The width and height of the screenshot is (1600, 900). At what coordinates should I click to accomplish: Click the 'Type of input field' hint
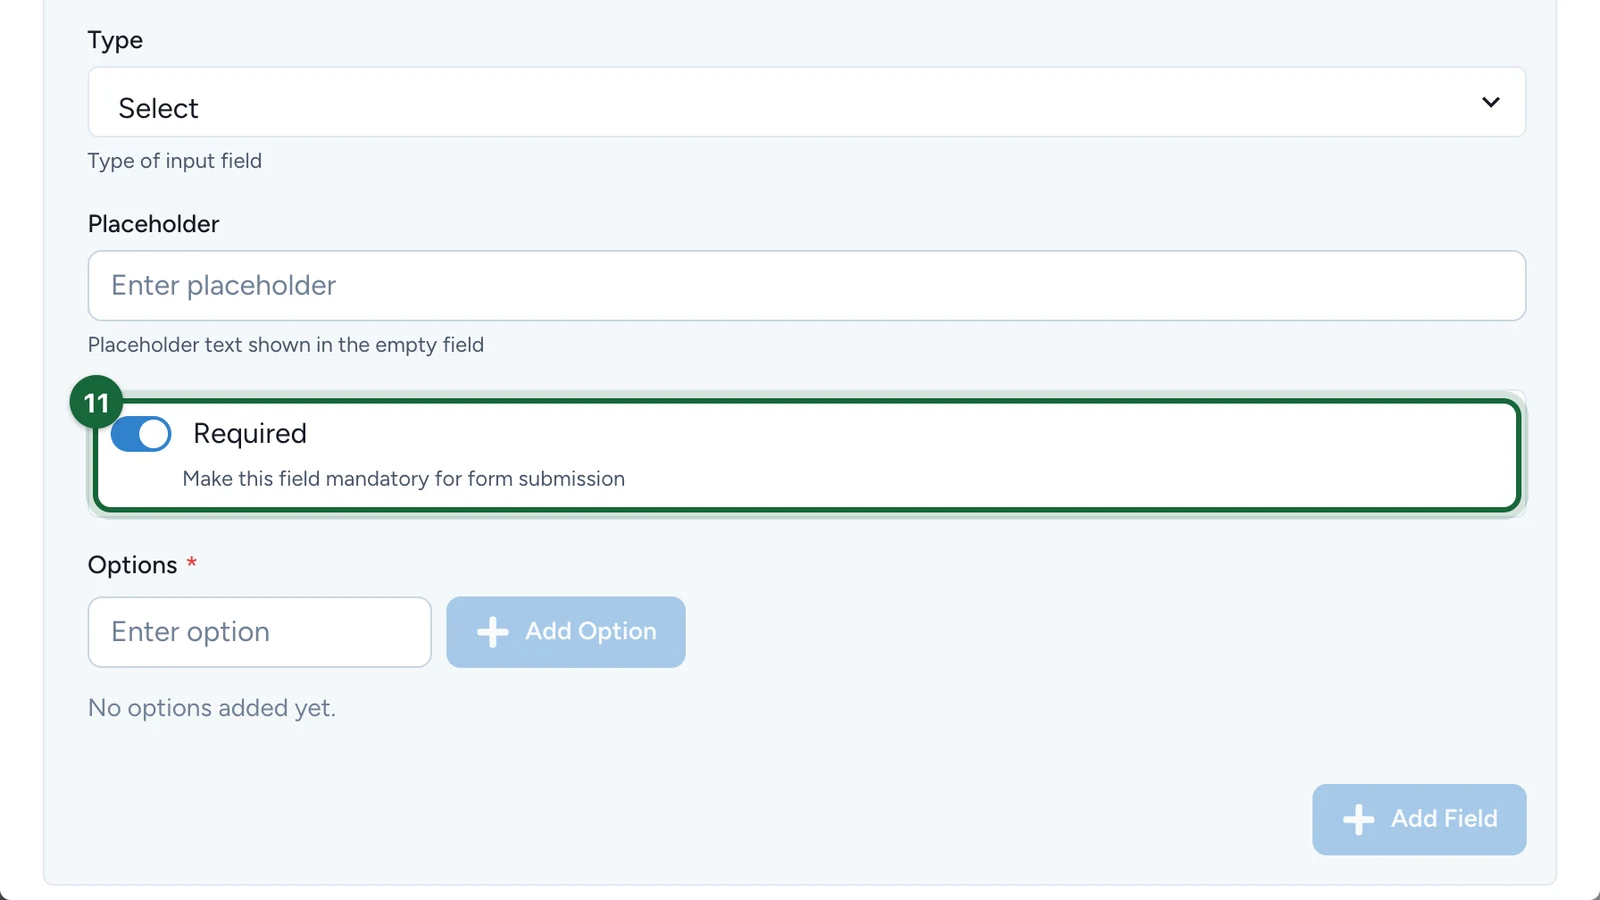(x=175, y=161)
